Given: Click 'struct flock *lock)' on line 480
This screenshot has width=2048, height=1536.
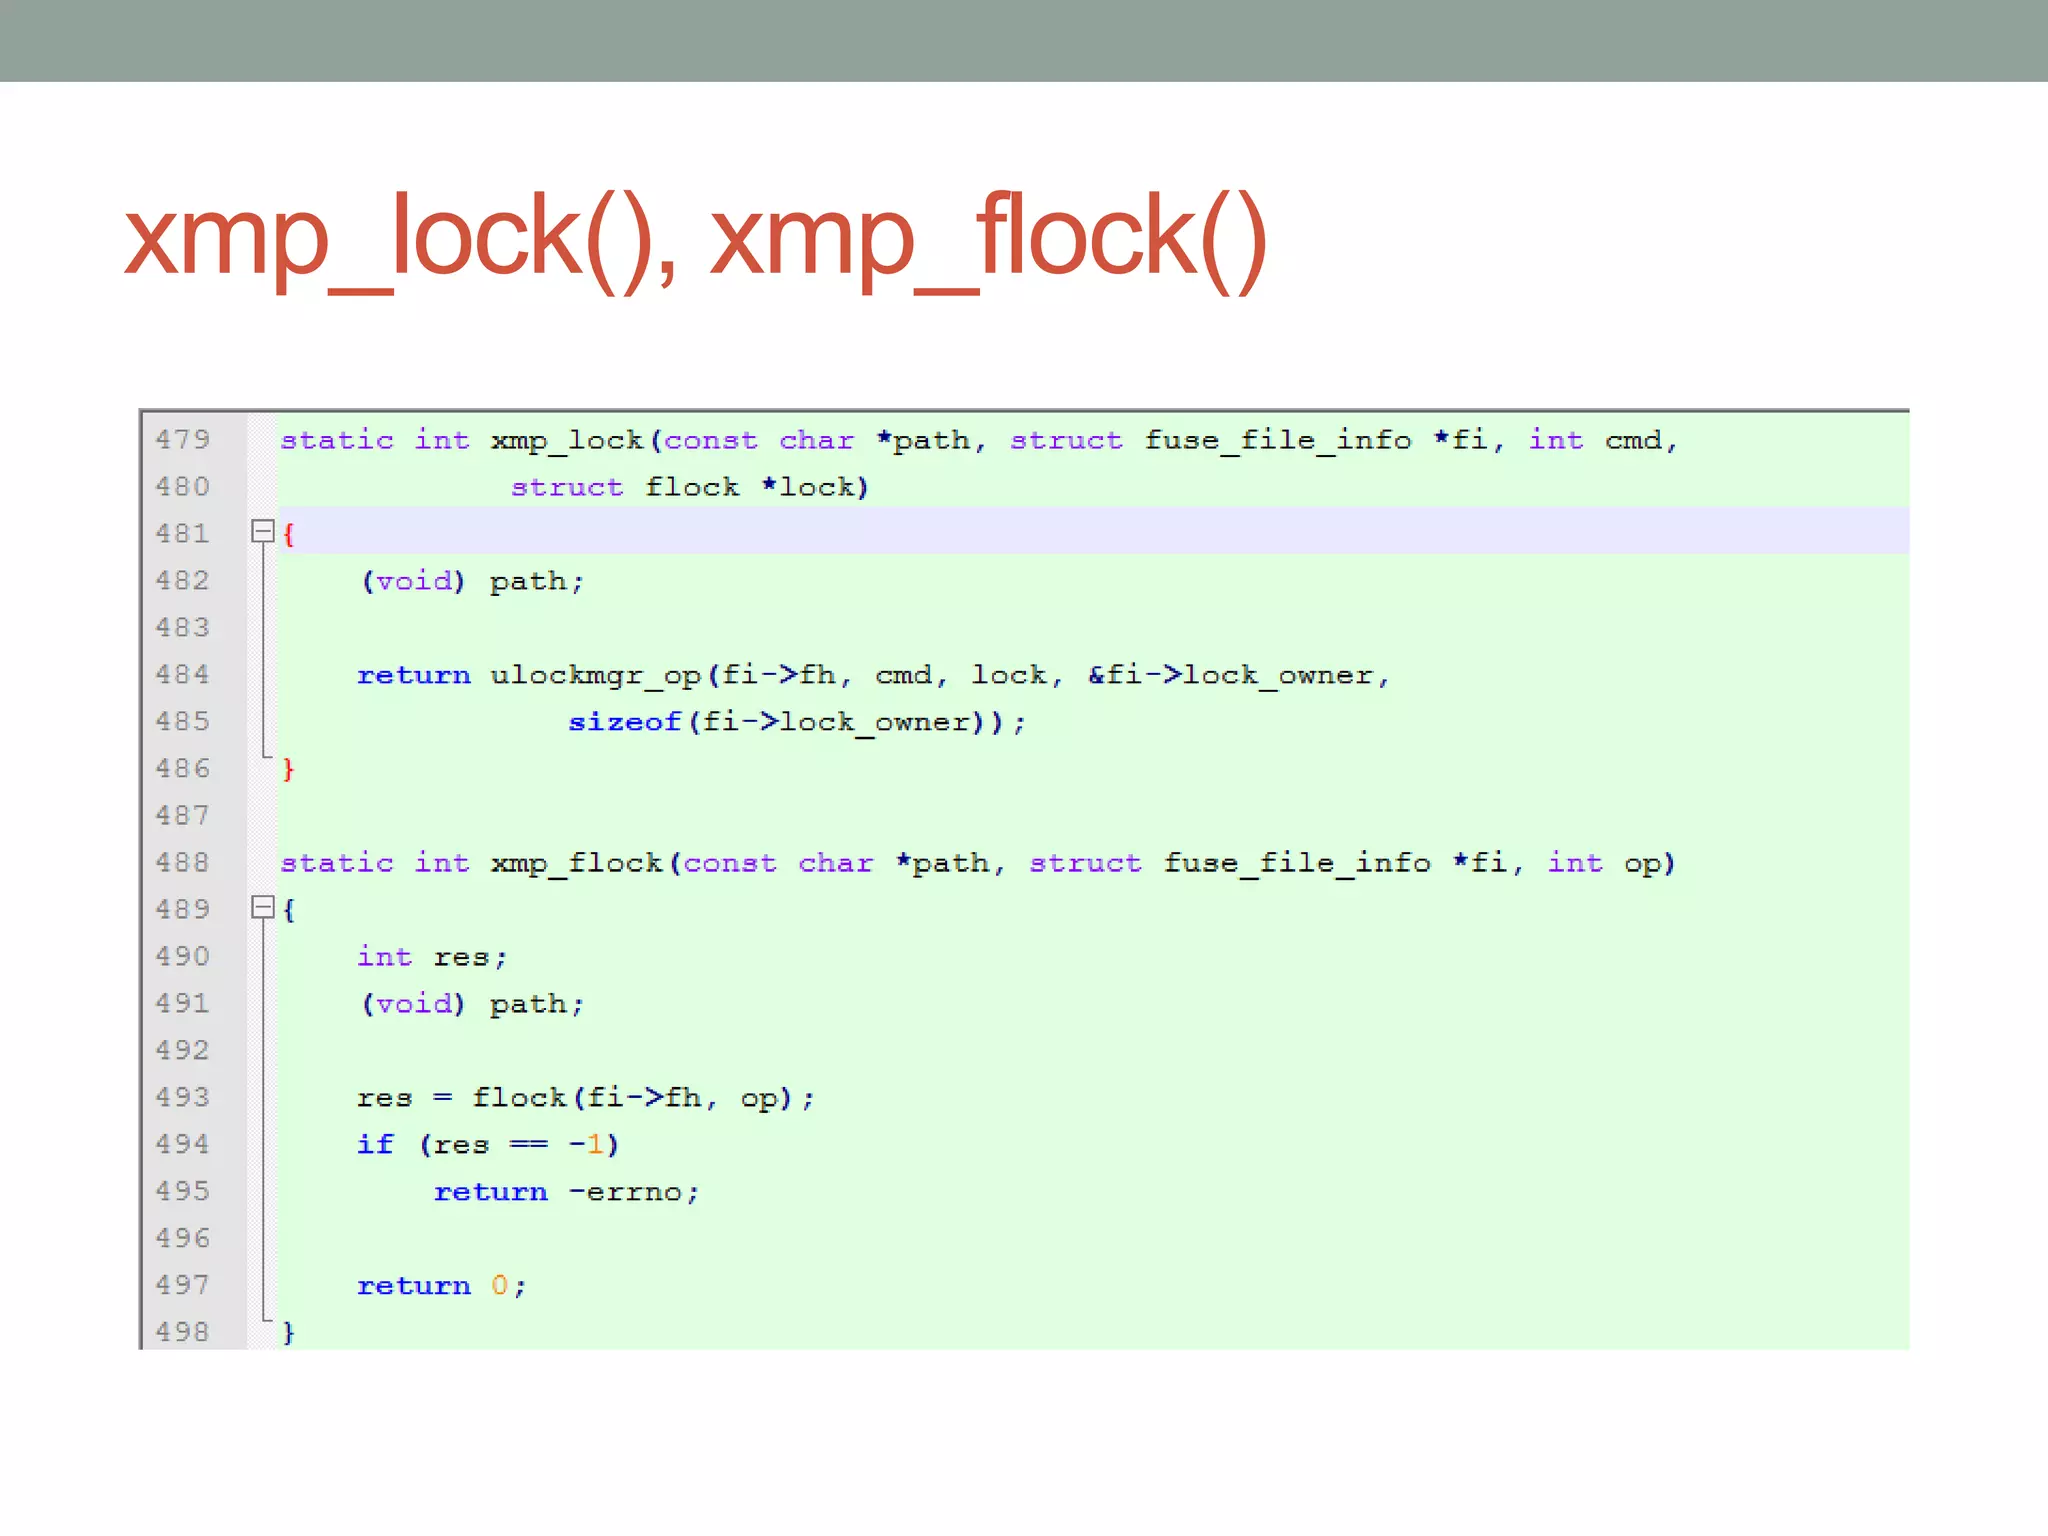Looking at the screenshot, I should [x=690, y=487].
